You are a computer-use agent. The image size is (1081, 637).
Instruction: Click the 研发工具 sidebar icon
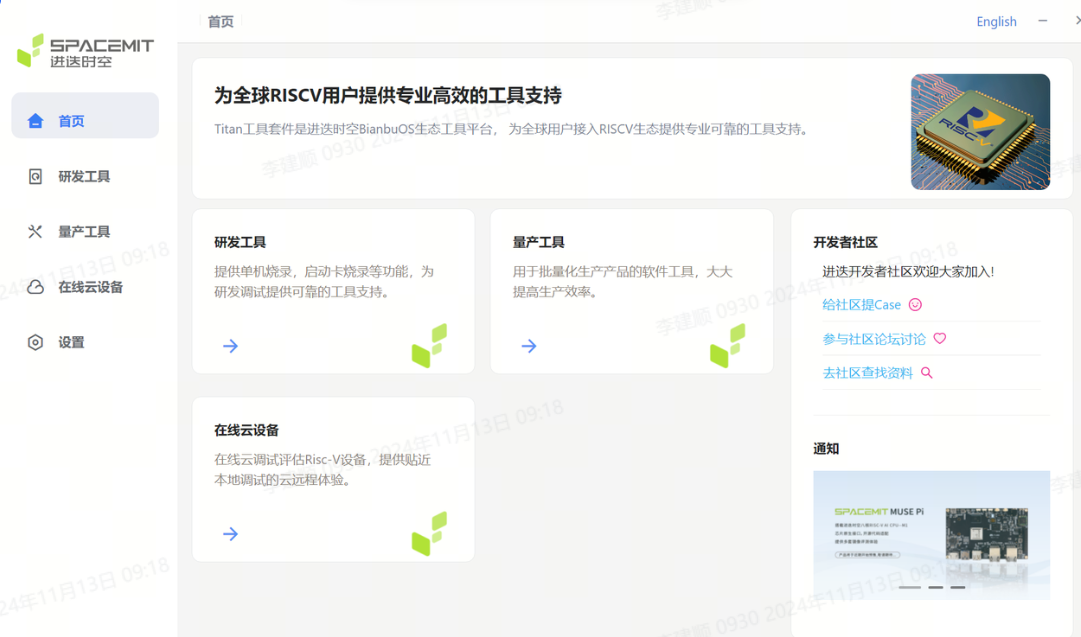pyautogui.click(x=35, y=176)
